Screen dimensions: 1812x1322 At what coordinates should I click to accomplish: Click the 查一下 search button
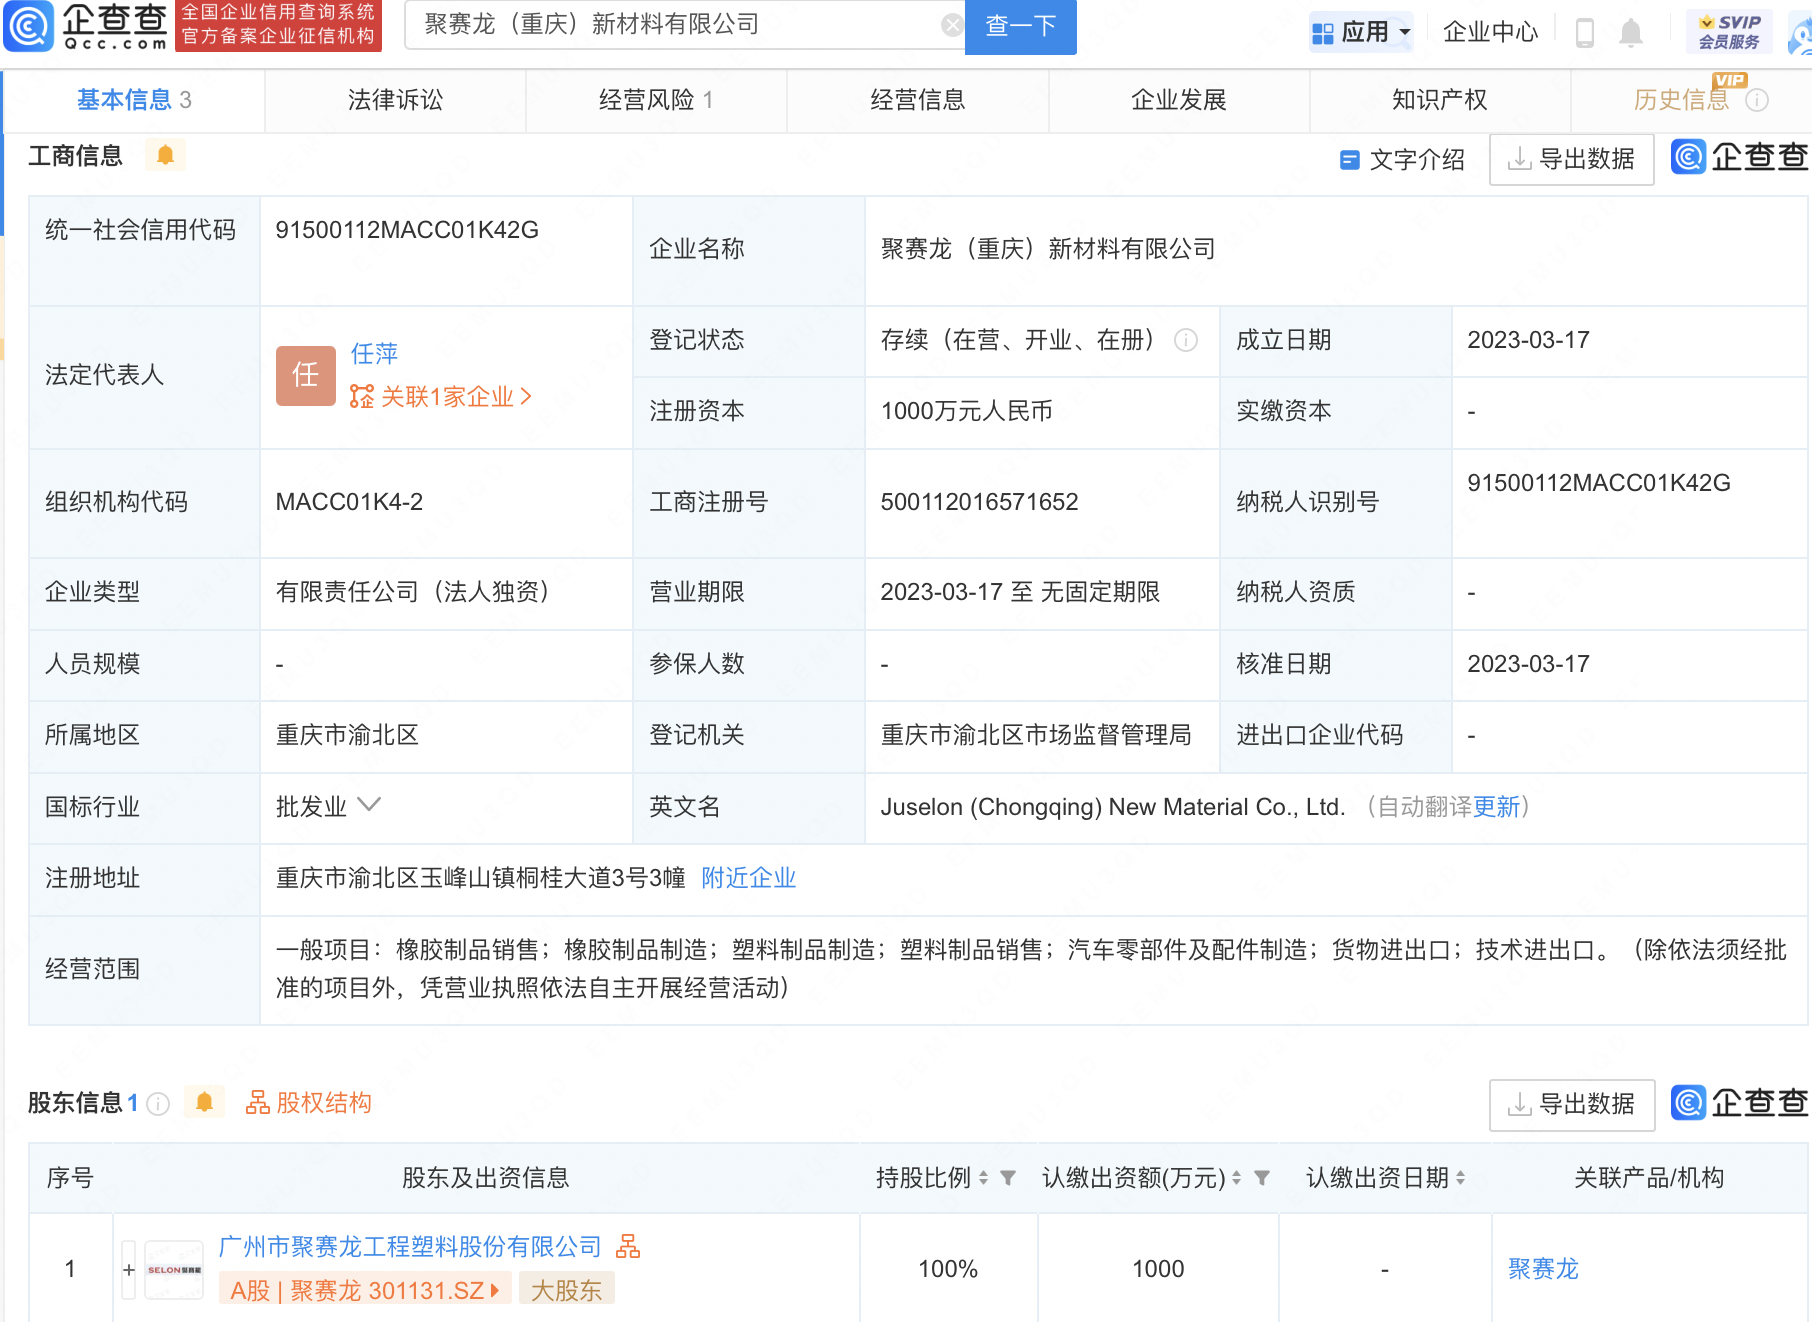point(1020,26)
